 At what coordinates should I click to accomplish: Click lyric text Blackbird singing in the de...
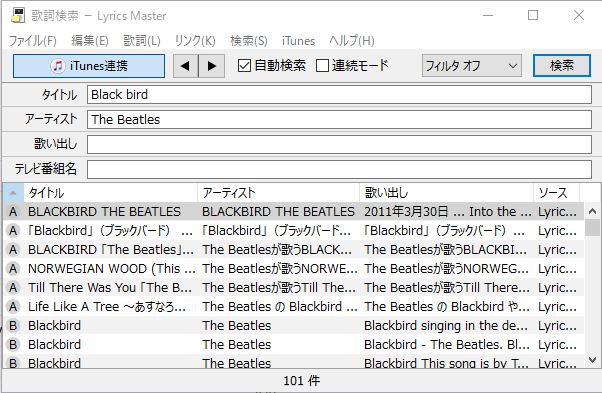click(446, 326)
